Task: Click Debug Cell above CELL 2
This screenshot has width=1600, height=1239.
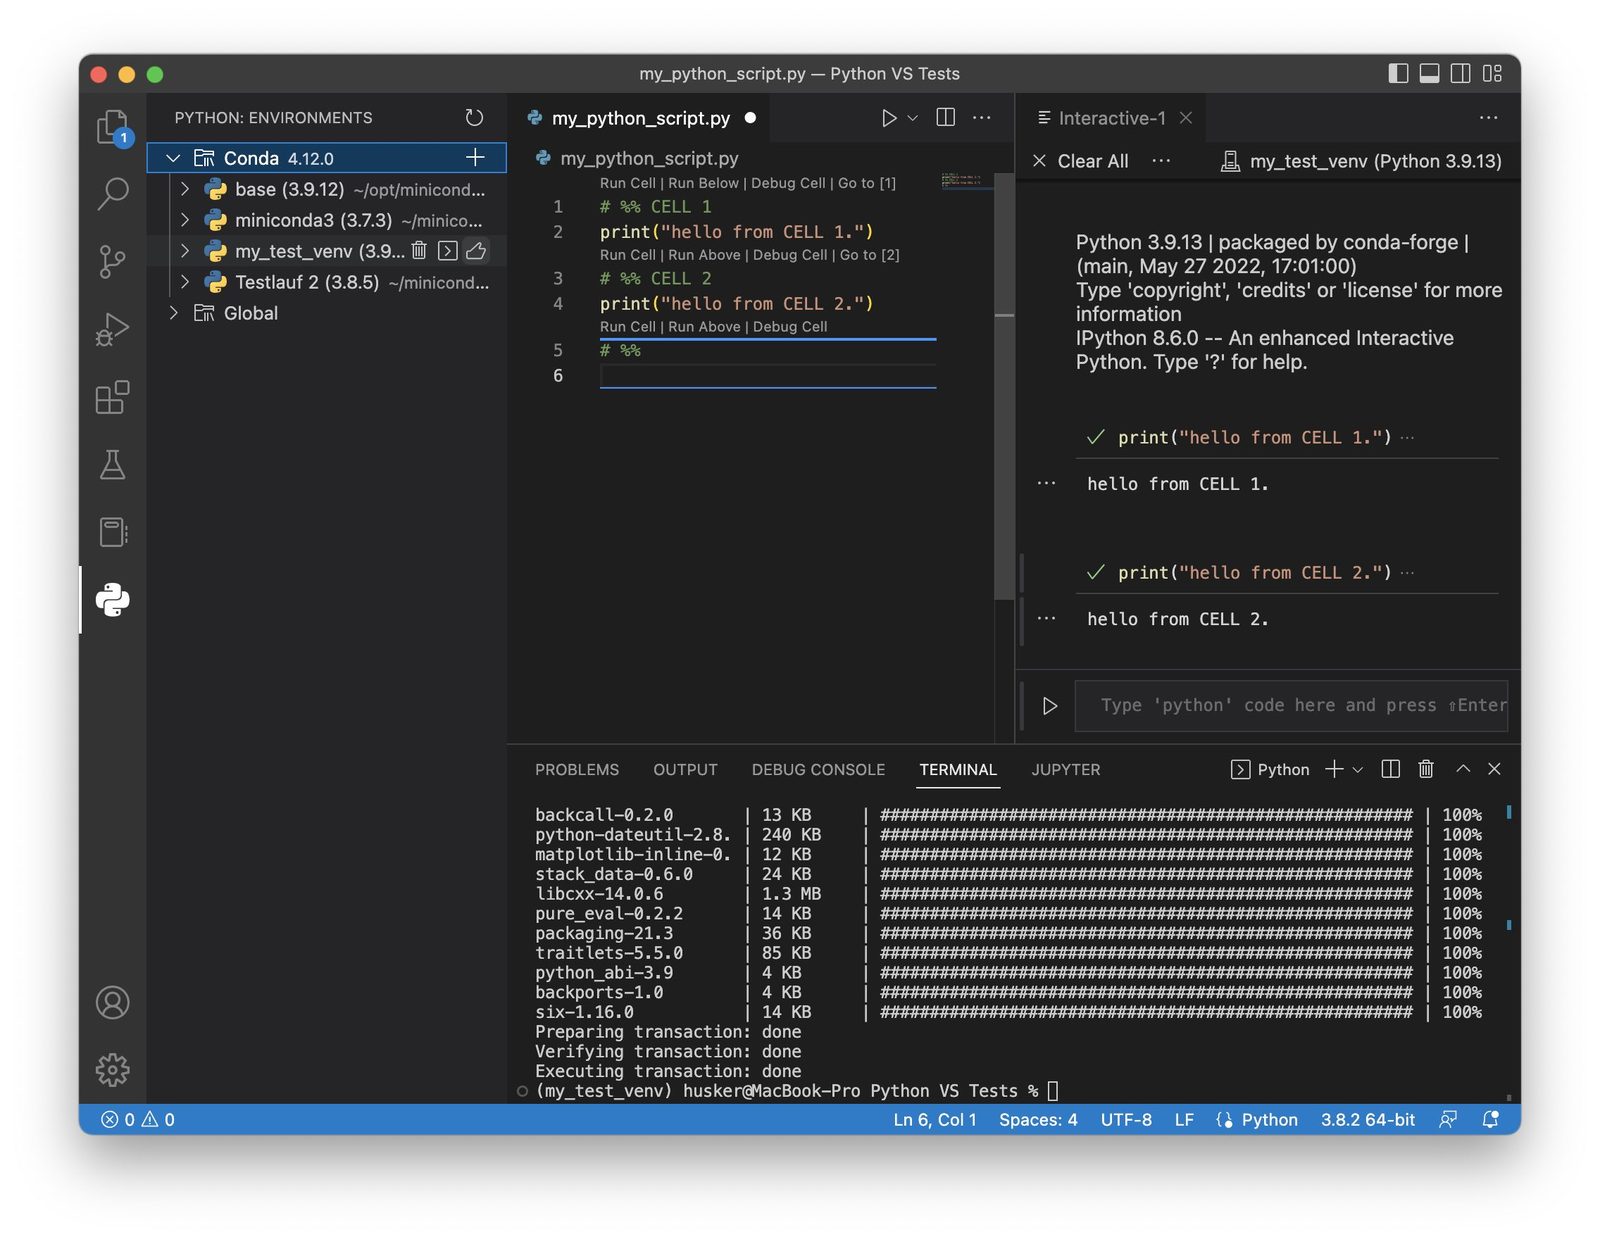Action: coord(789,255)
